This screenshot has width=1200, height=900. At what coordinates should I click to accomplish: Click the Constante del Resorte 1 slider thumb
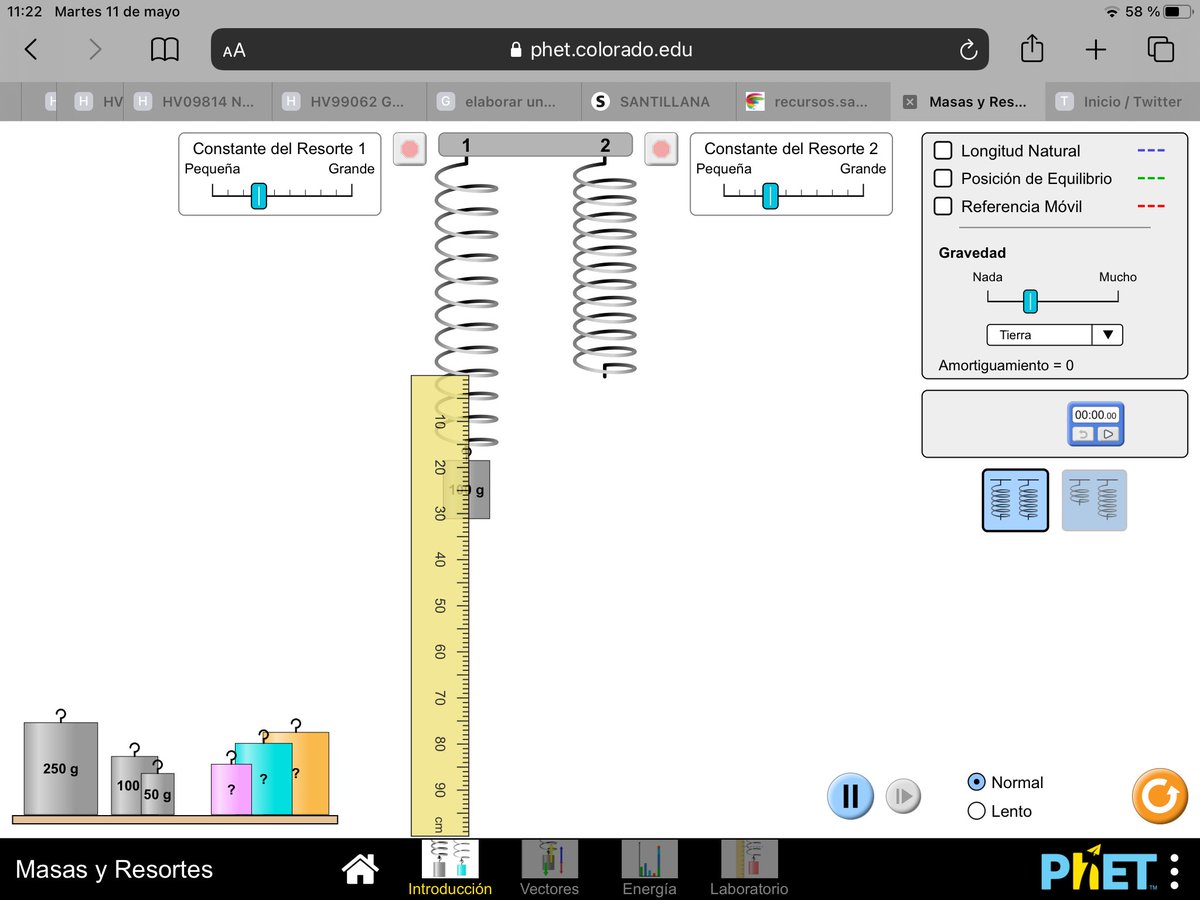coord(259,195)
